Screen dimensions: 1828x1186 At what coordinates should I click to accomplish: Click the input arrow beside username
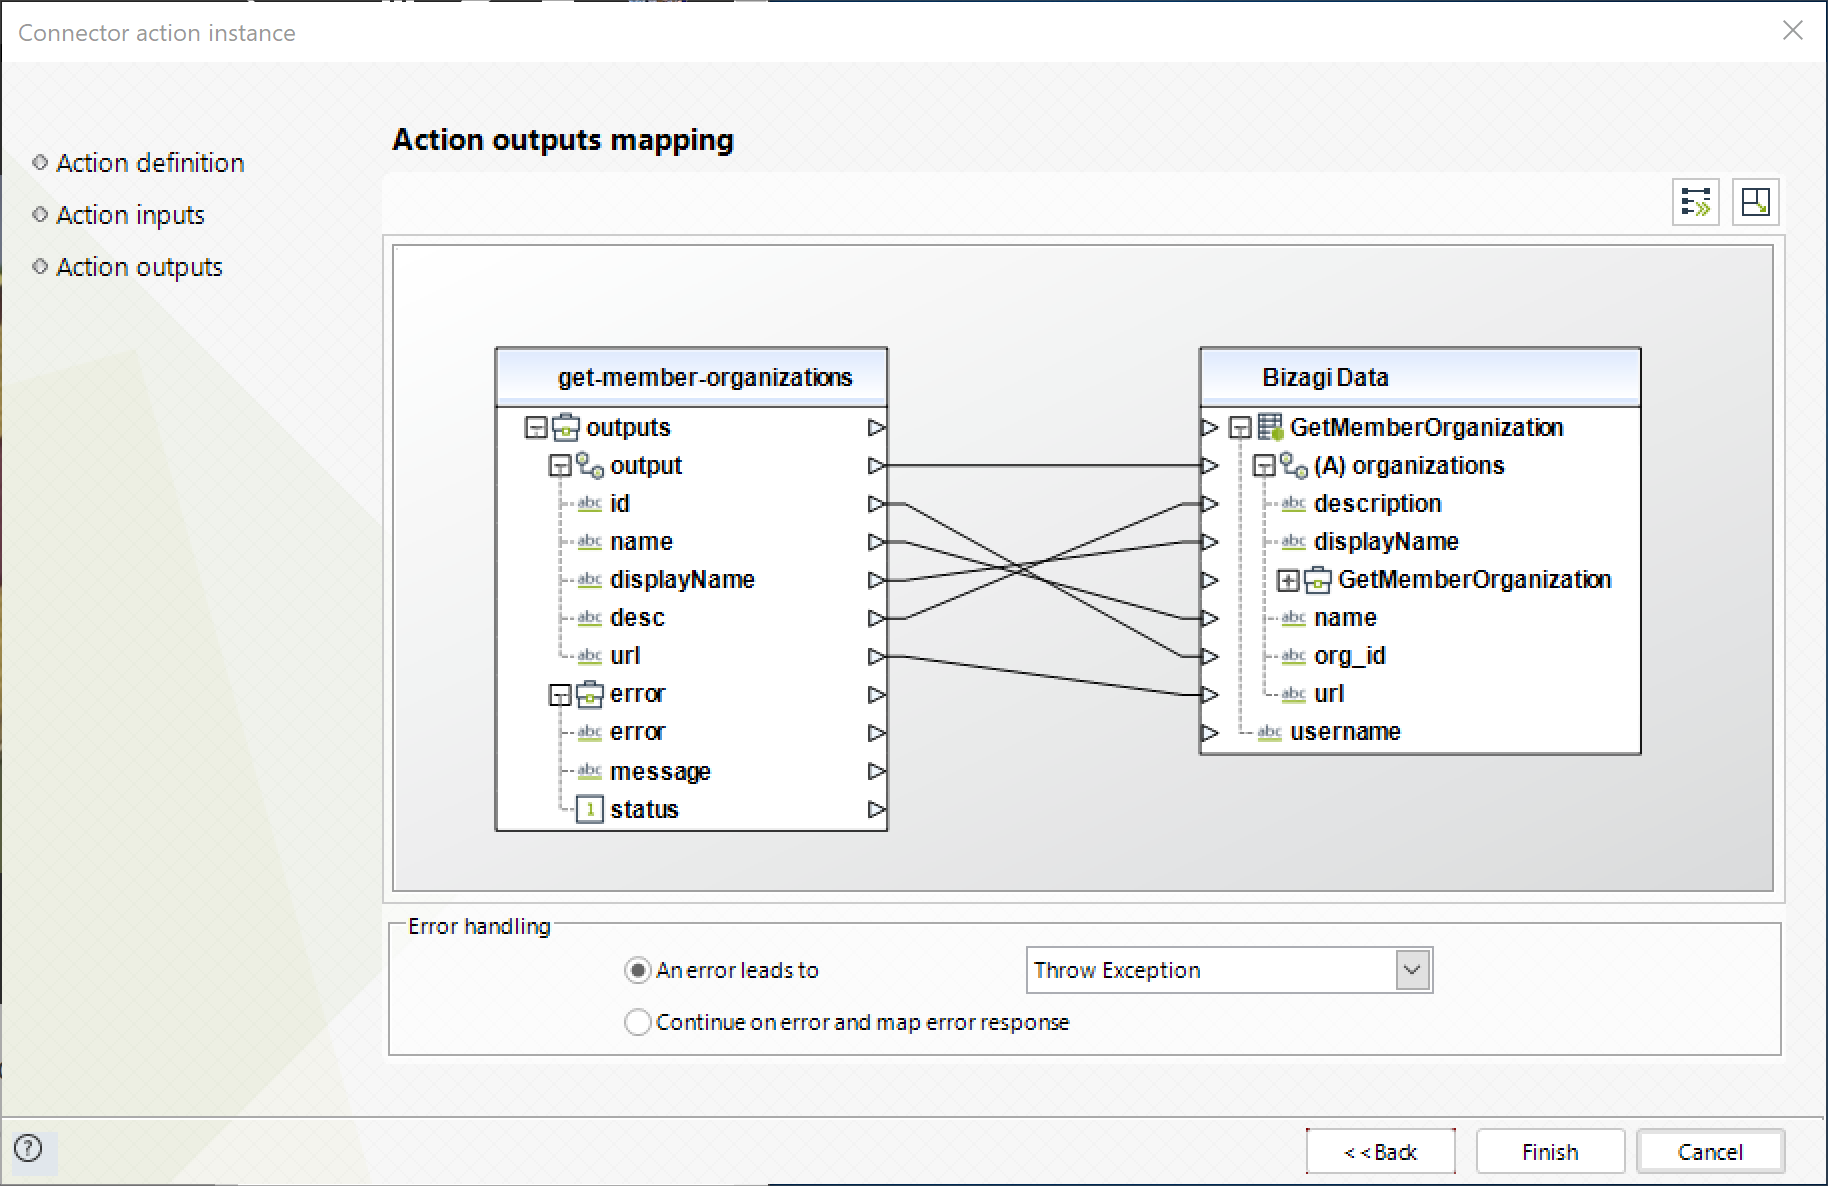point(1210,732)
